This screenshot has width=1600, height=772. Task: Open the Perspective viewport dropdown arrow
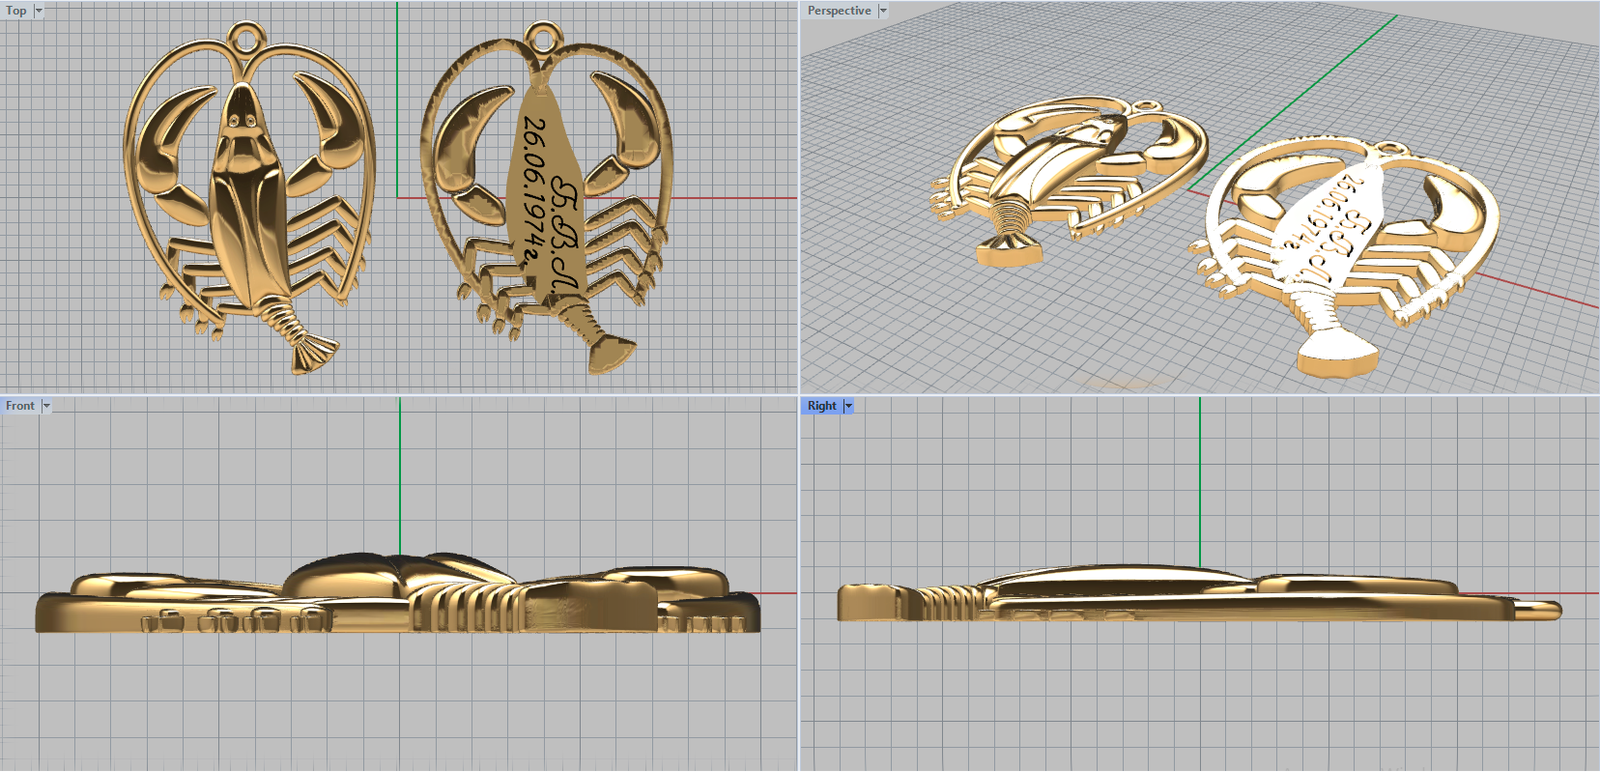883,11
